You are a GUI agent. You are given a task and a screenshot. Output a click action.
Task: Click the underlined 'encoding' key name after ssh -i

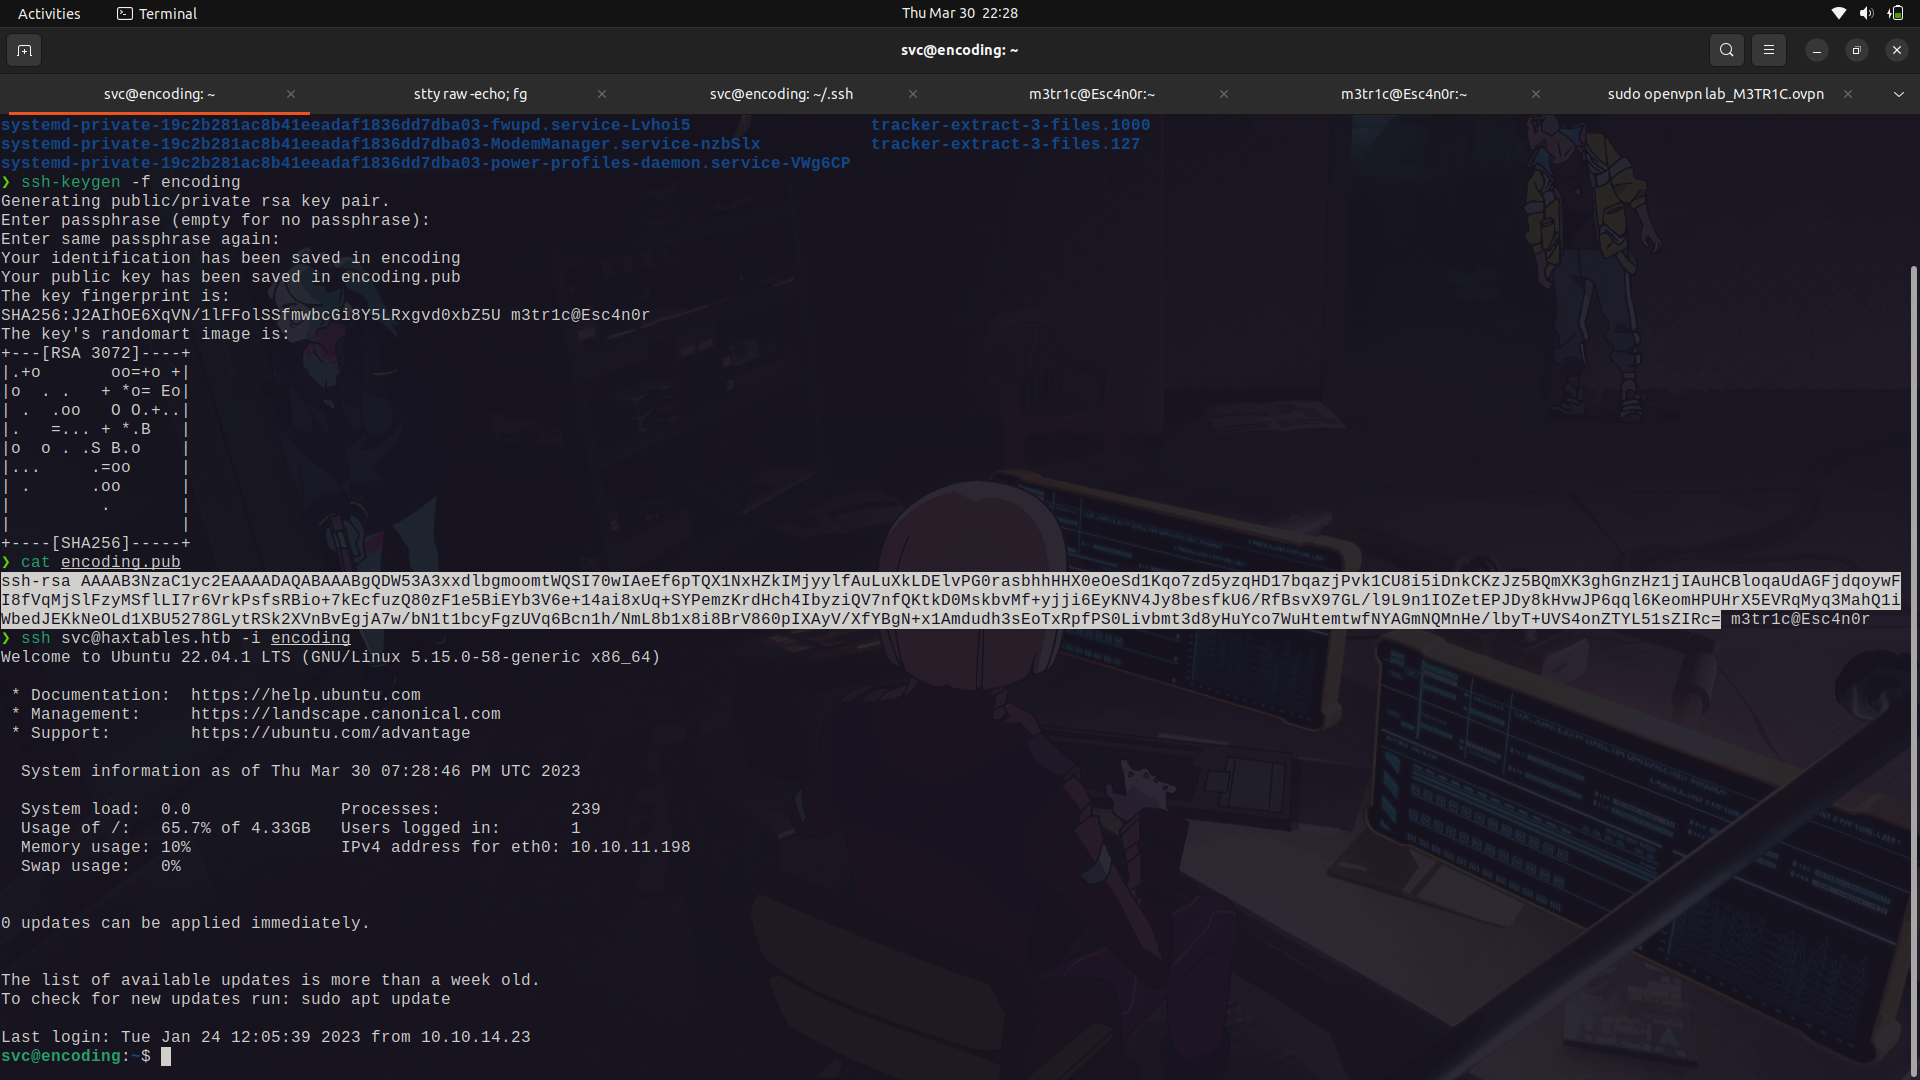coord(310,638)
